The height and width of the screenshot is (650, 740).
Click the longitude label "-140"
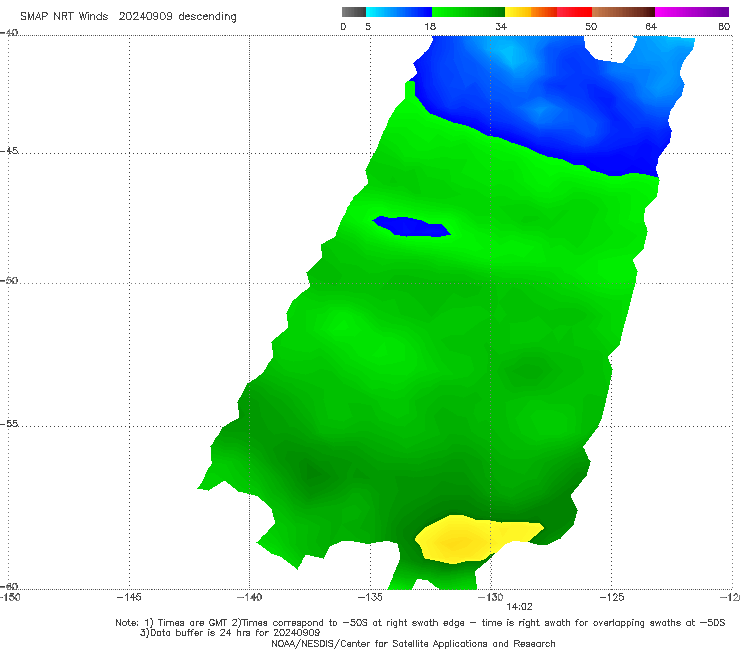pyautogui.click(x=249, y=597)
